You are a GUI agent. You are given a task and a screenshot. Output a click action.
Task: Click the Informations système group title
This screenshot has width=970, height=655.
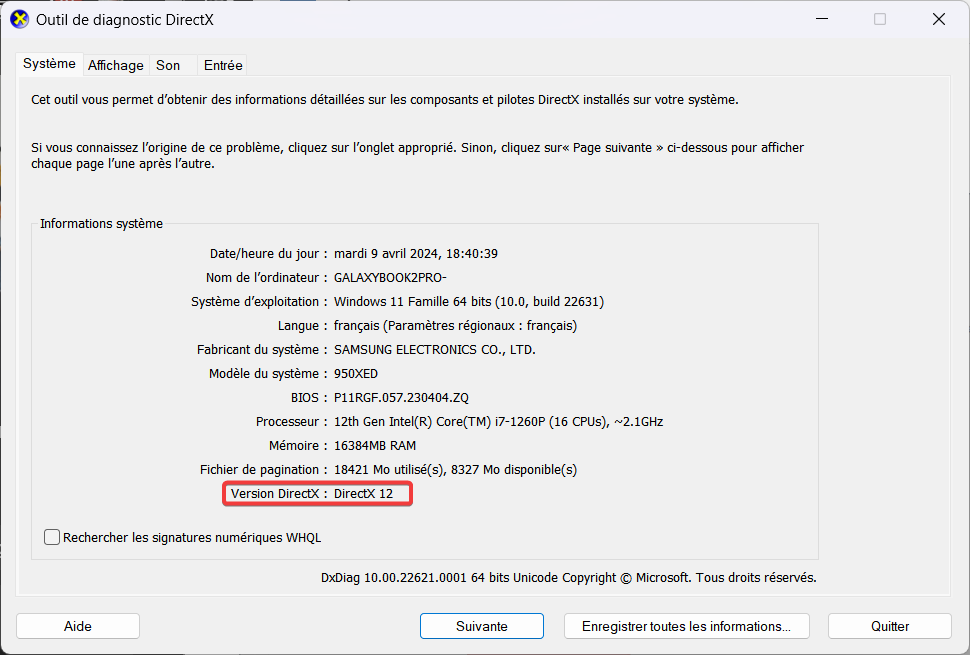tap(101, 223)
